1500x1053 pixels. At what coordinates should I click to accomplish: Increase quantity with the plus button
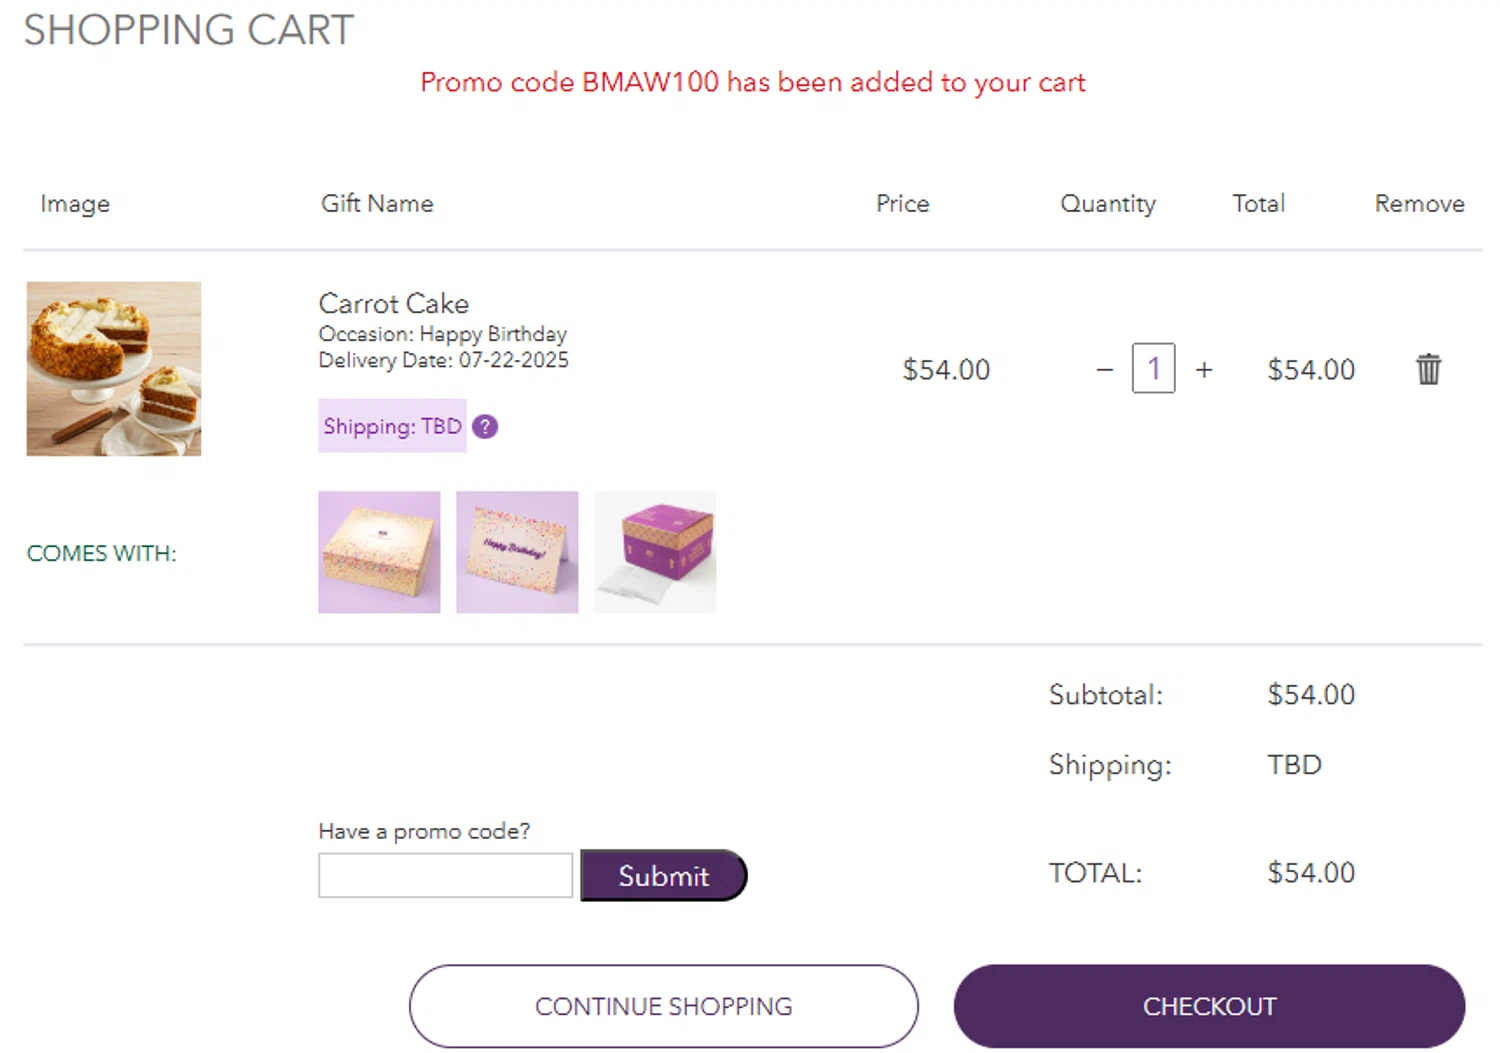click(x=1204, y=370)
